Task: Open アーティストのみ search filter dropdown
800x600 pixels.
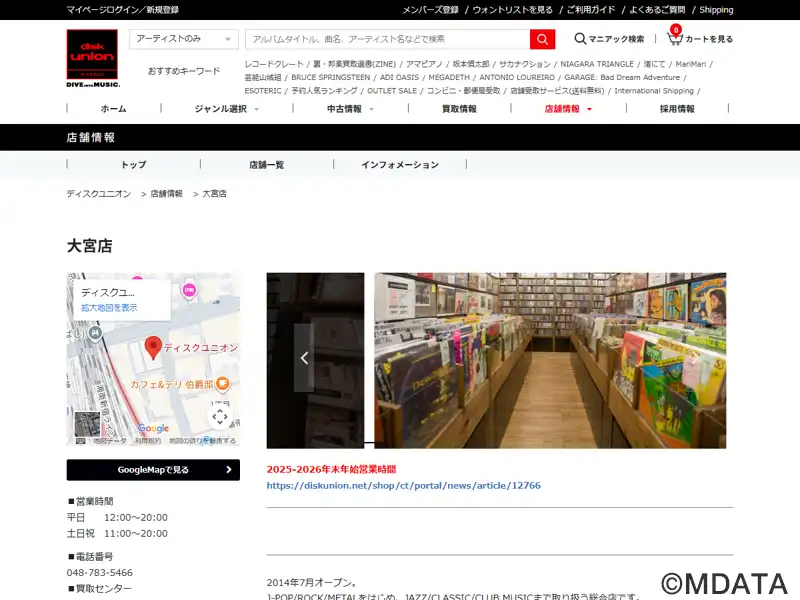Action: 184,39
